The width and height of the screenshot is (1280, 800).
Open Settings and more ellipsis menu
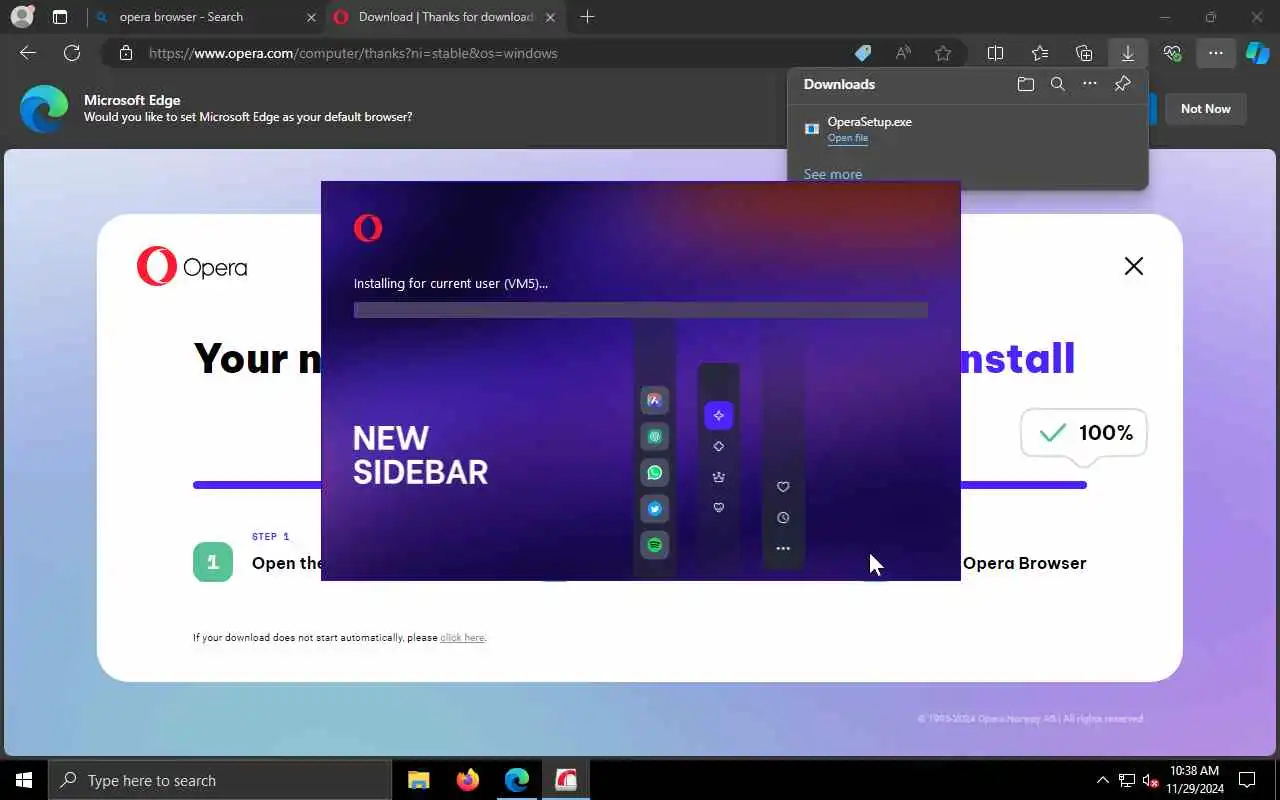(x=1216, y=53)
